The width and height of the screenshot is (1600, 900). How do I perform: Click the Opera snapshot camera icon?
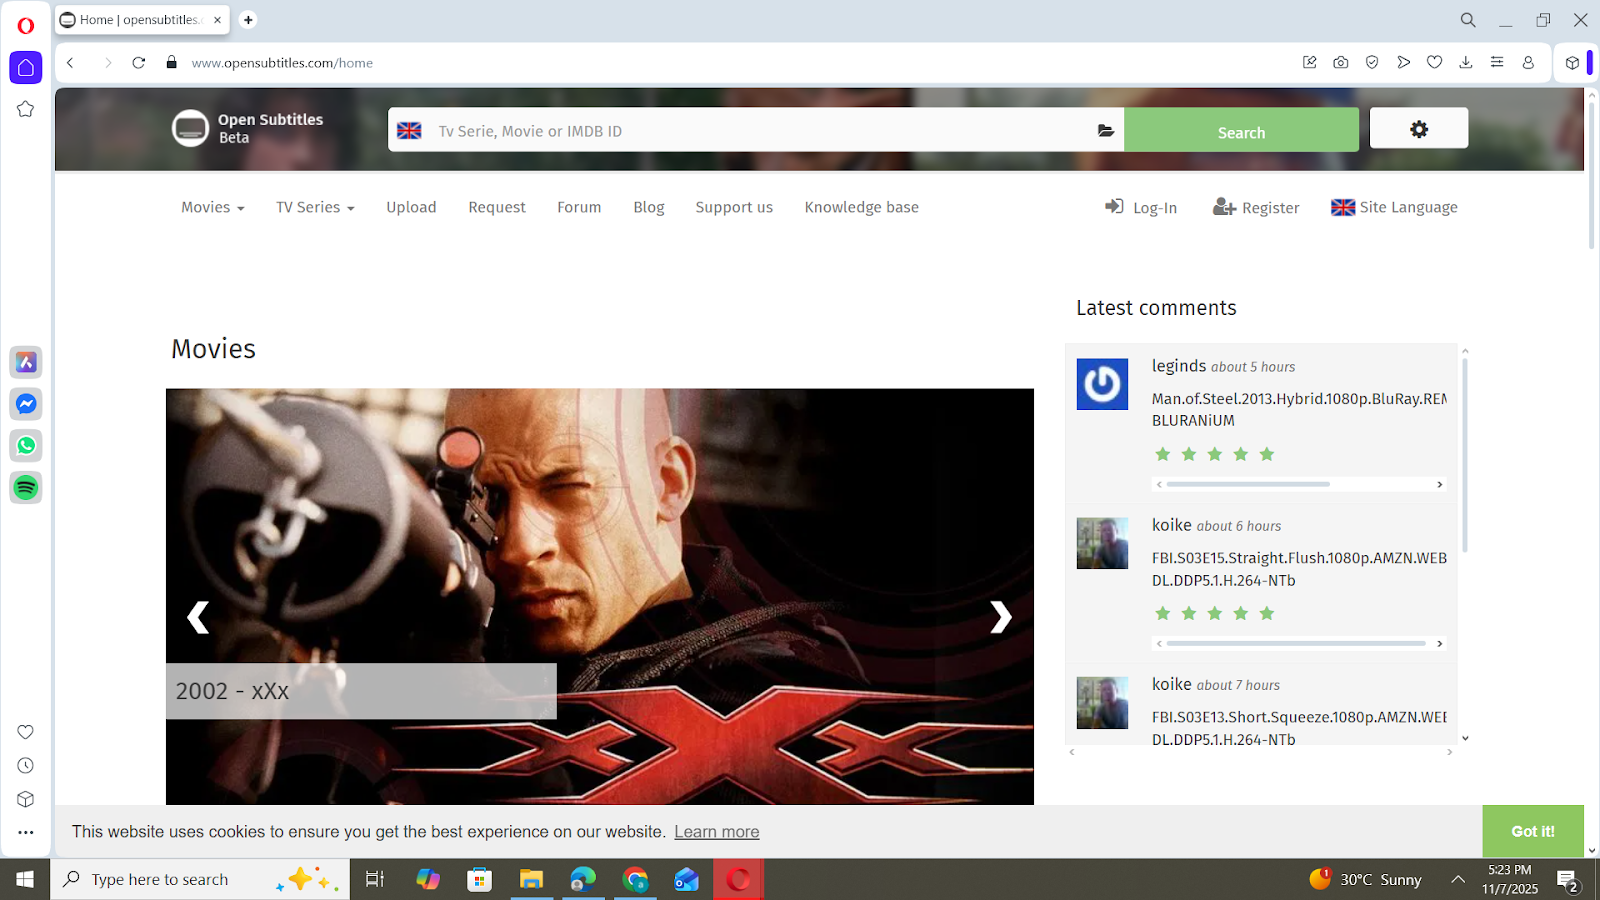[1340, 62]
